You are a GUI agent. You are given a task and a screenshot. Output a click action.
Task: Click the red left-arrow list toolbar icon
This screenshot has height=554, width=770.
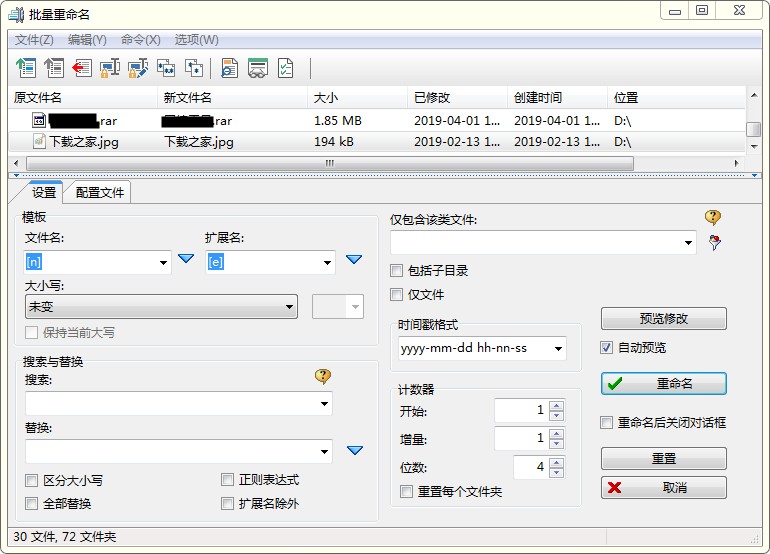[x=82, y=68]
